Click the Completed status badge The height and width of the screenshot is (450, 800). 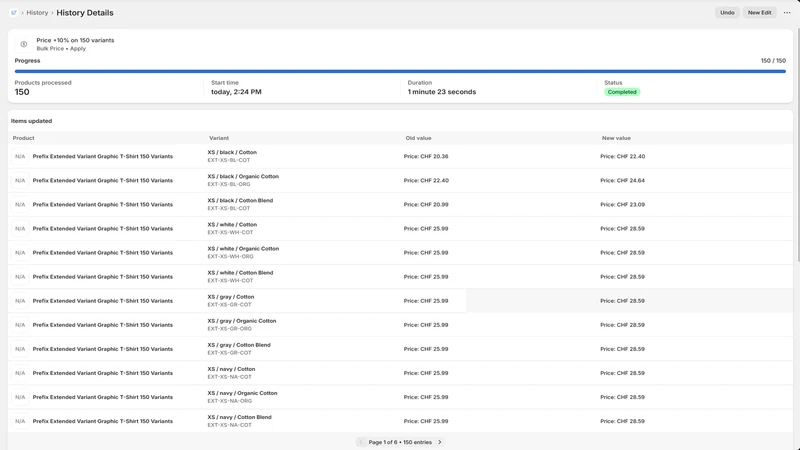tap(622, 92)
